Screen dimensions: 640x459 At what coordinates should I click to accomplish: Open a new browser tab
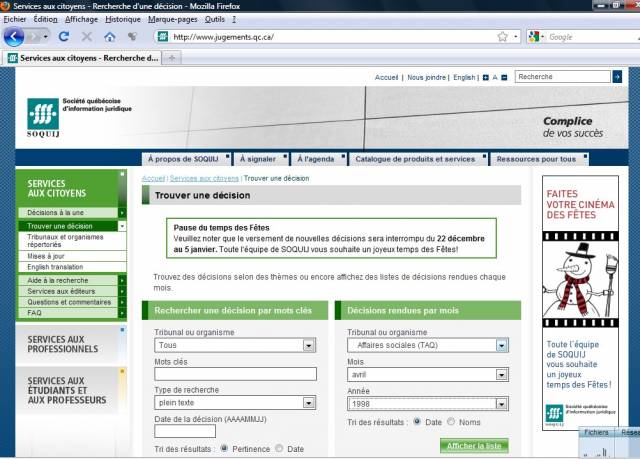tap(174, 58)
